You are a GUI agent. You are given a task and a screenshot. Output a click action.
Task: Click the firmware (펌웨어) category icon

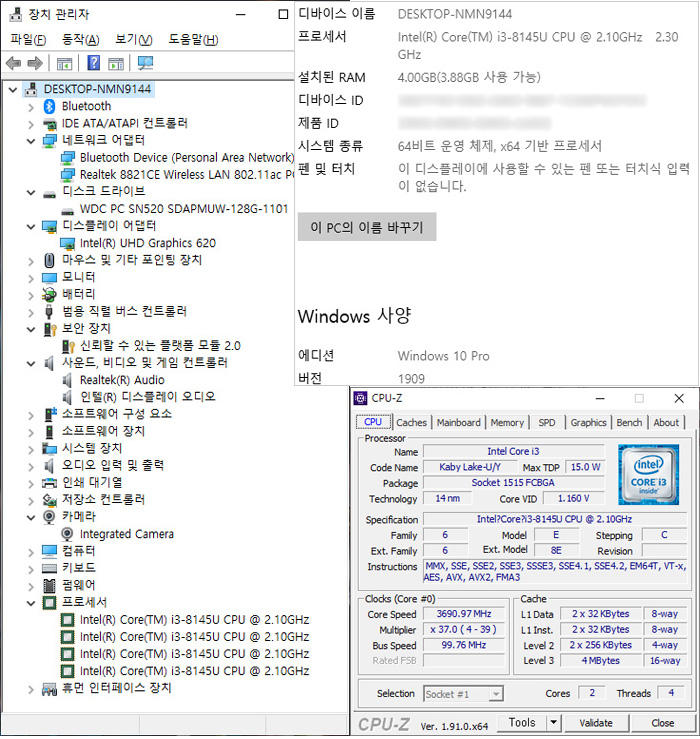point(49,586)
